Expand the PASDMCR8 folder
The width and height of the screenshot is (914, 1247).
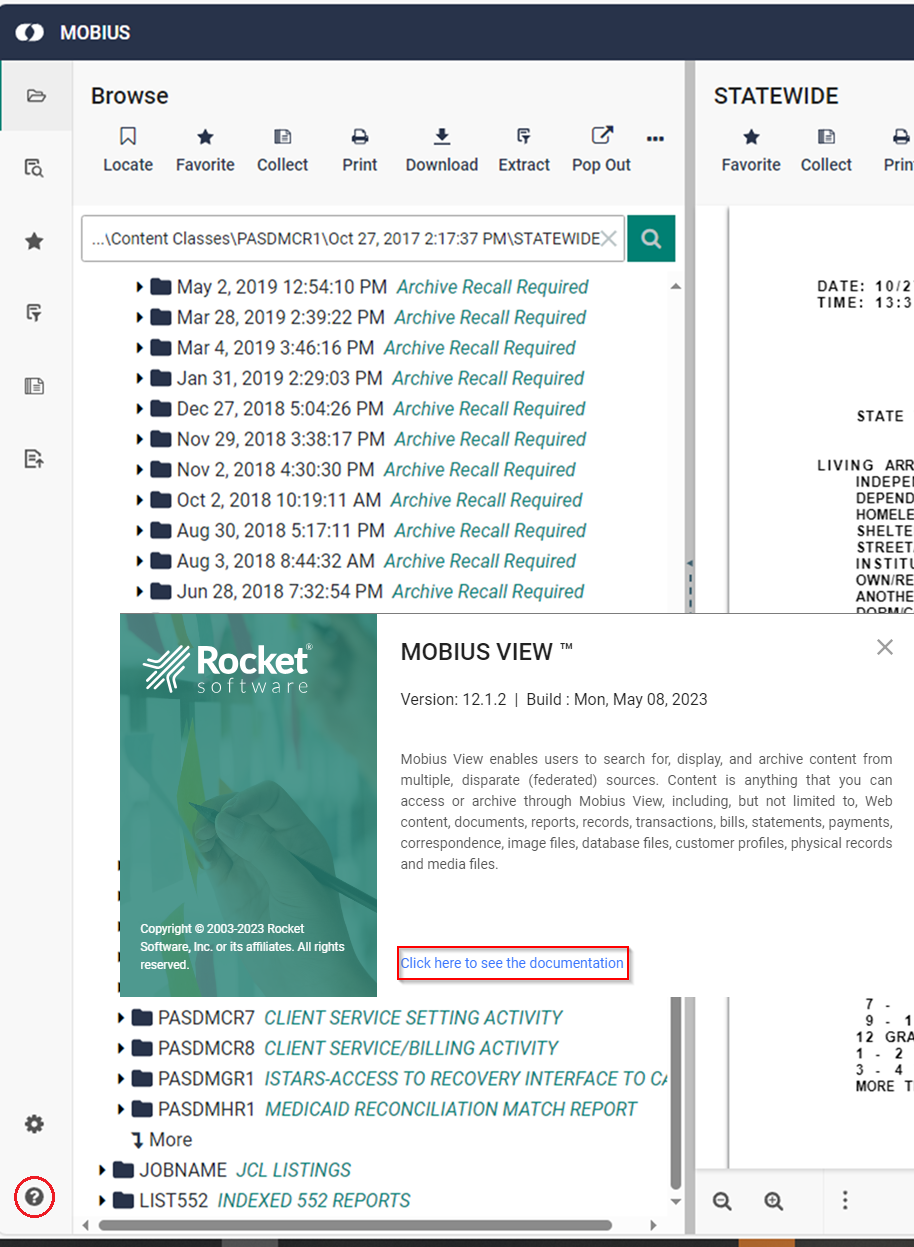coord(122,1049)
